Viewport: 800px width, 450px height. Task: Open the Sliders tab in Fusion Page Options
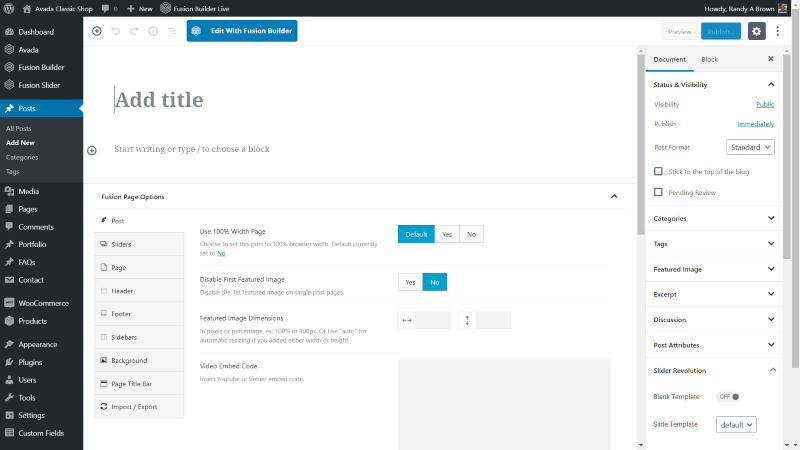click(x=139, y=244)
